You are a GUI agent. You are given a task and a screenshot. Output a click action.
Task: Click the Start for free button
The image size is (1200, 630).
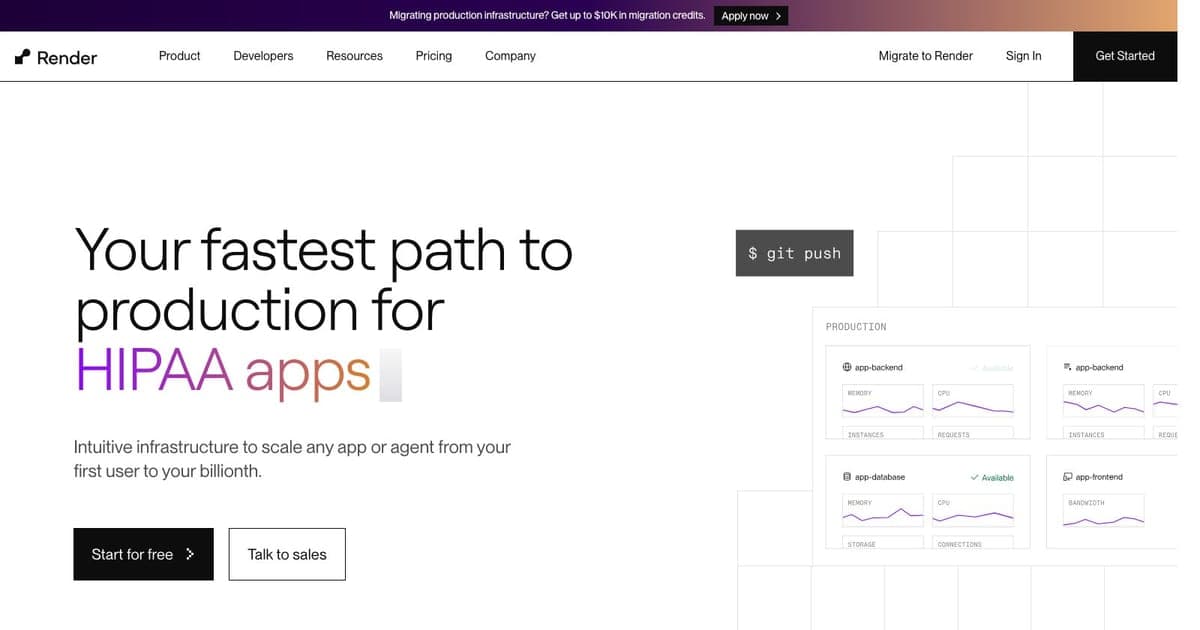(143, 554)
